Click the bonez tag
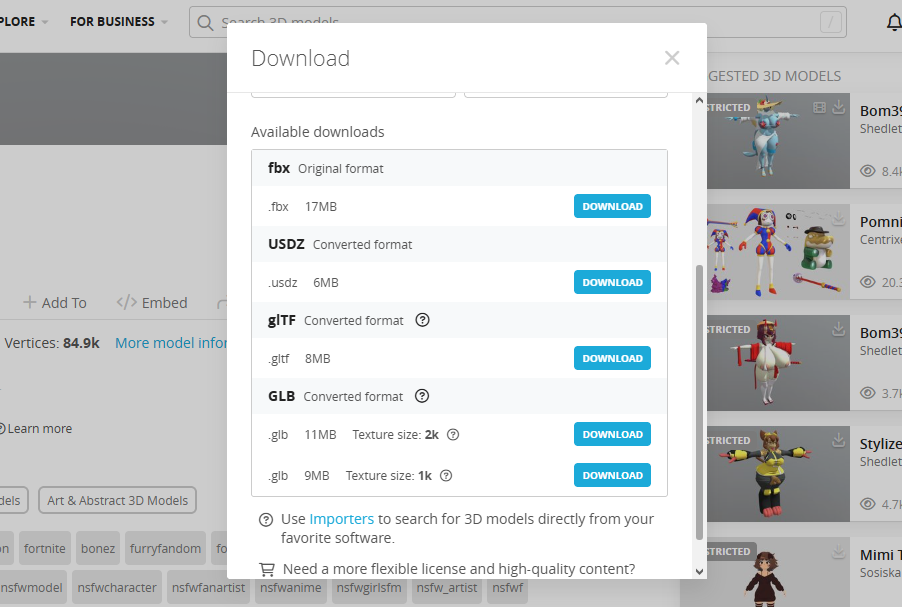The image size is (902, 607). coord(98,549)
